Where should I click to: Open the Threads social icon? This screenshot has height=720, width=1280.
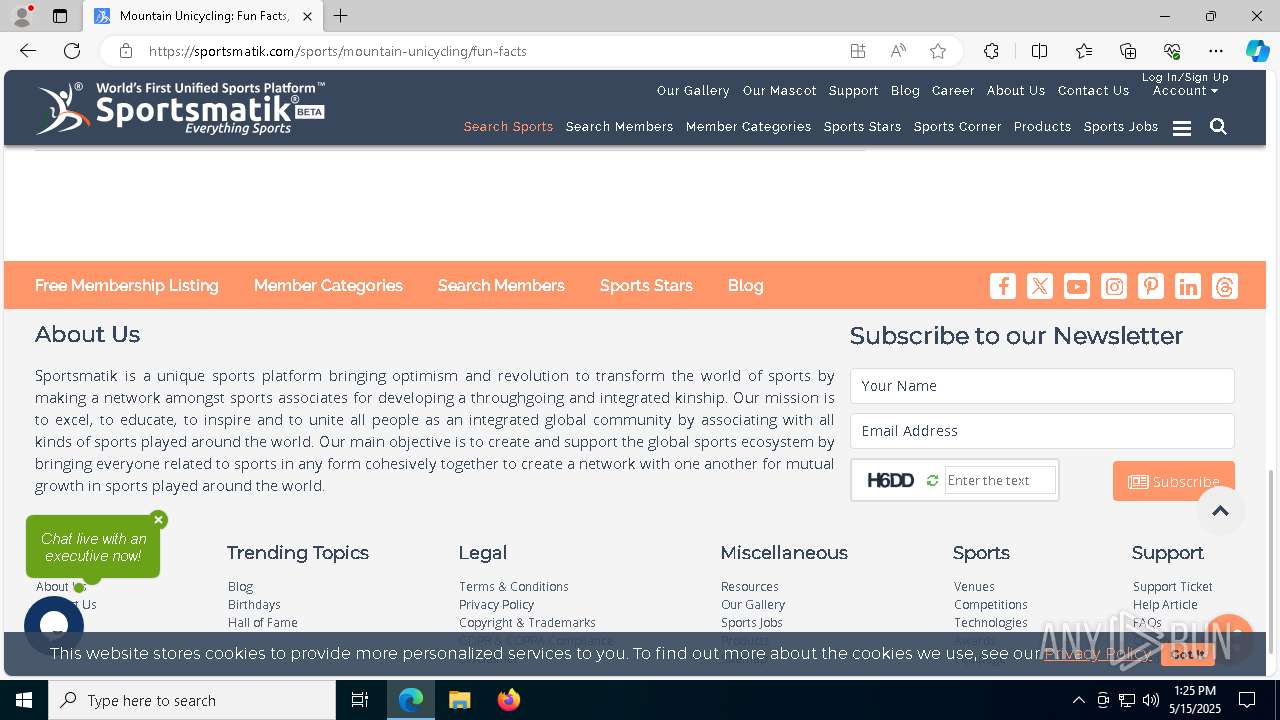pos(1225,286)
